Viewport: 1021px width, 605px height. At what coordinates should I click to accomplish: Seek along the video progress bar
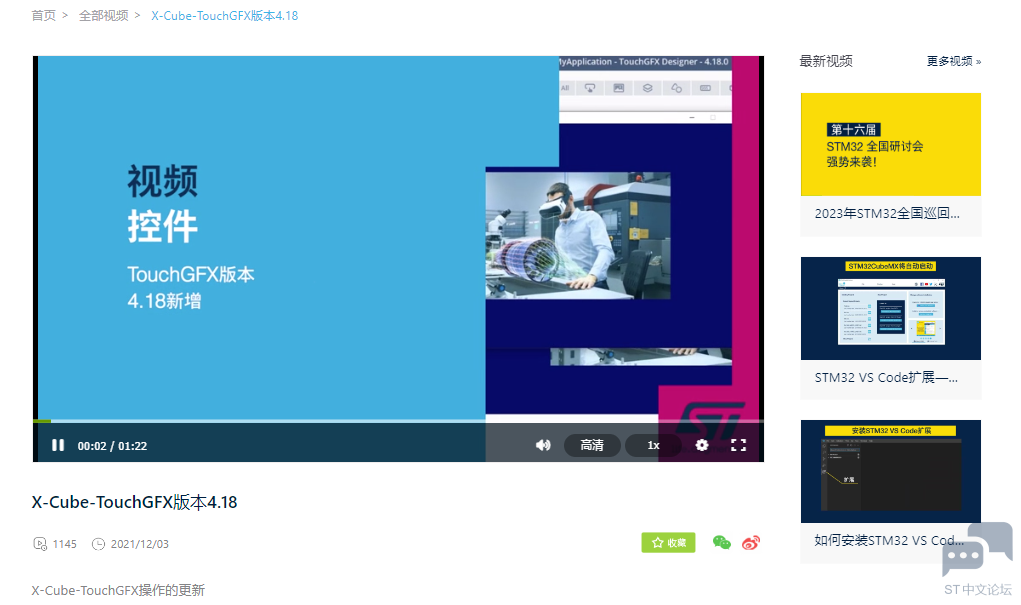[x=399, y=421]
